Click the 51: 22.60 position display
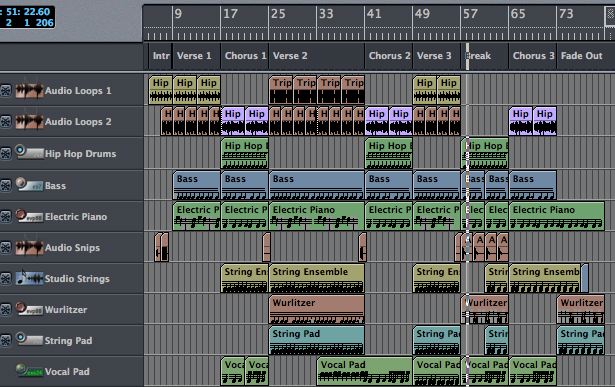Screen dimensions: 615x387 [x=27, y=12]
